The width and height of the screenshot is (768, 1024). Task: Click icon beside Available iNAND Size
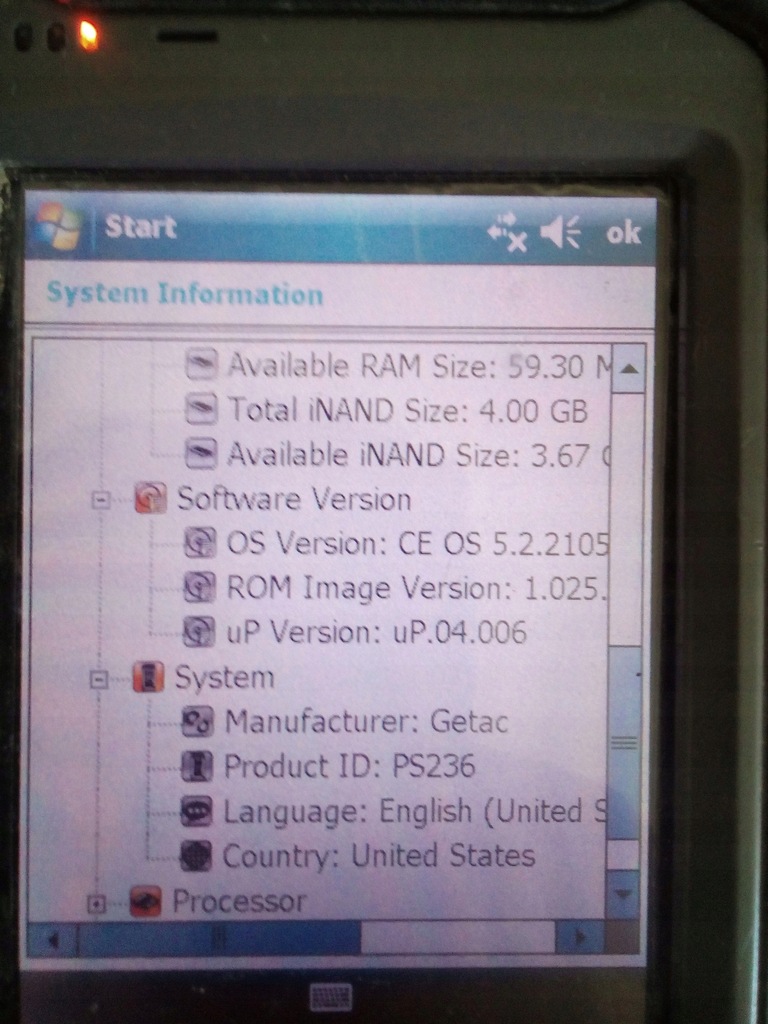point(201,453)
